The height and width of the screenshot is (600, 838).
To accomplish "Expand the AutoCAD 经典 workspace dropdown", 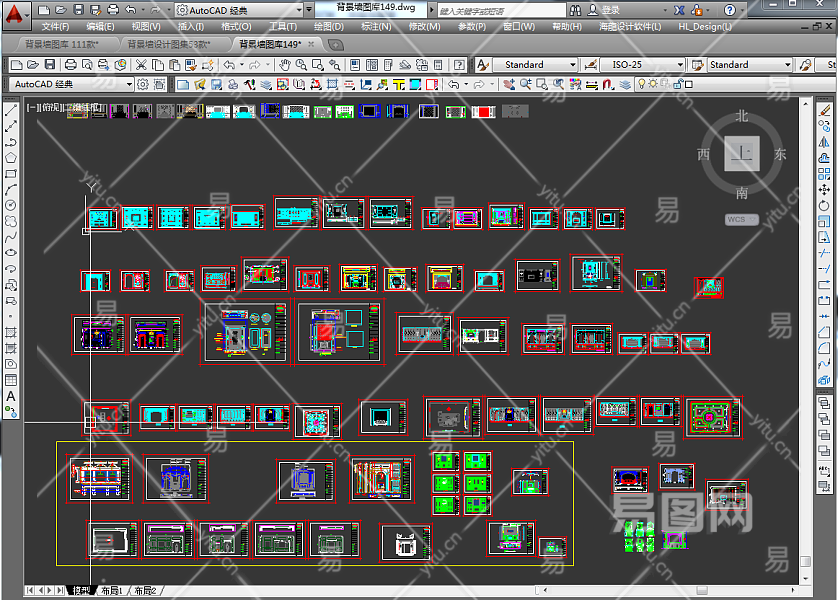I will click(x=127, y=85).
